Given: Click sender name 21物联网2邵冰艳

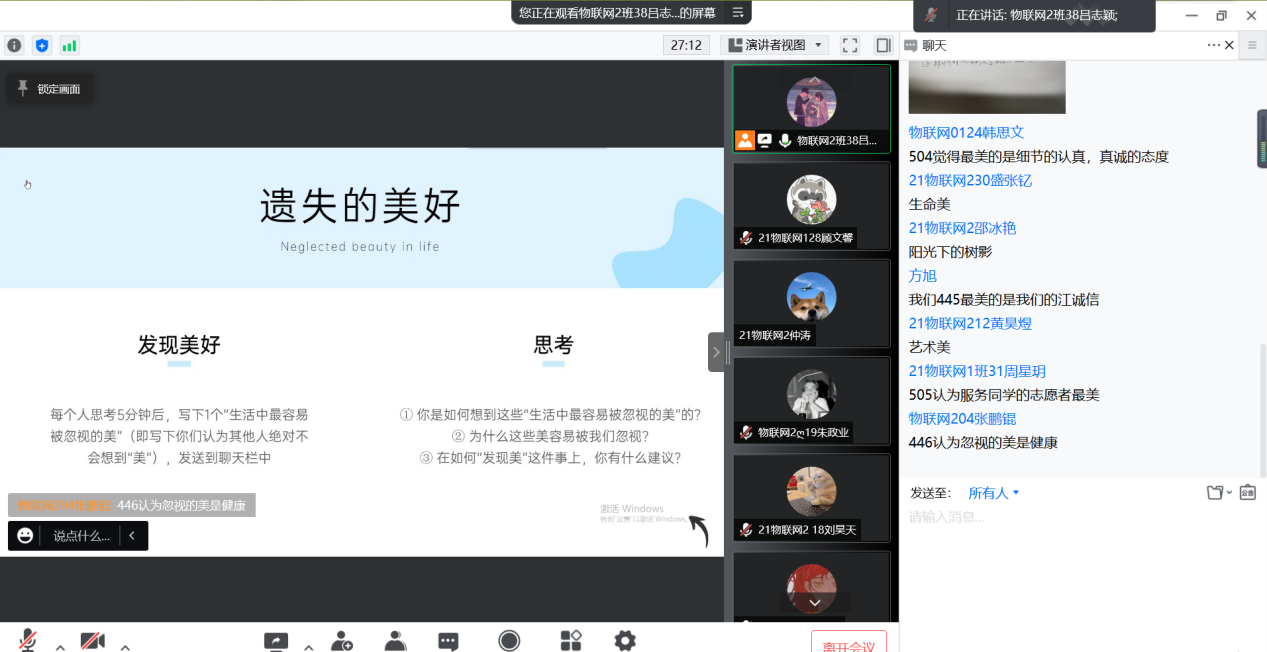Looking at the screenshot, I should [x=962, y=228].
